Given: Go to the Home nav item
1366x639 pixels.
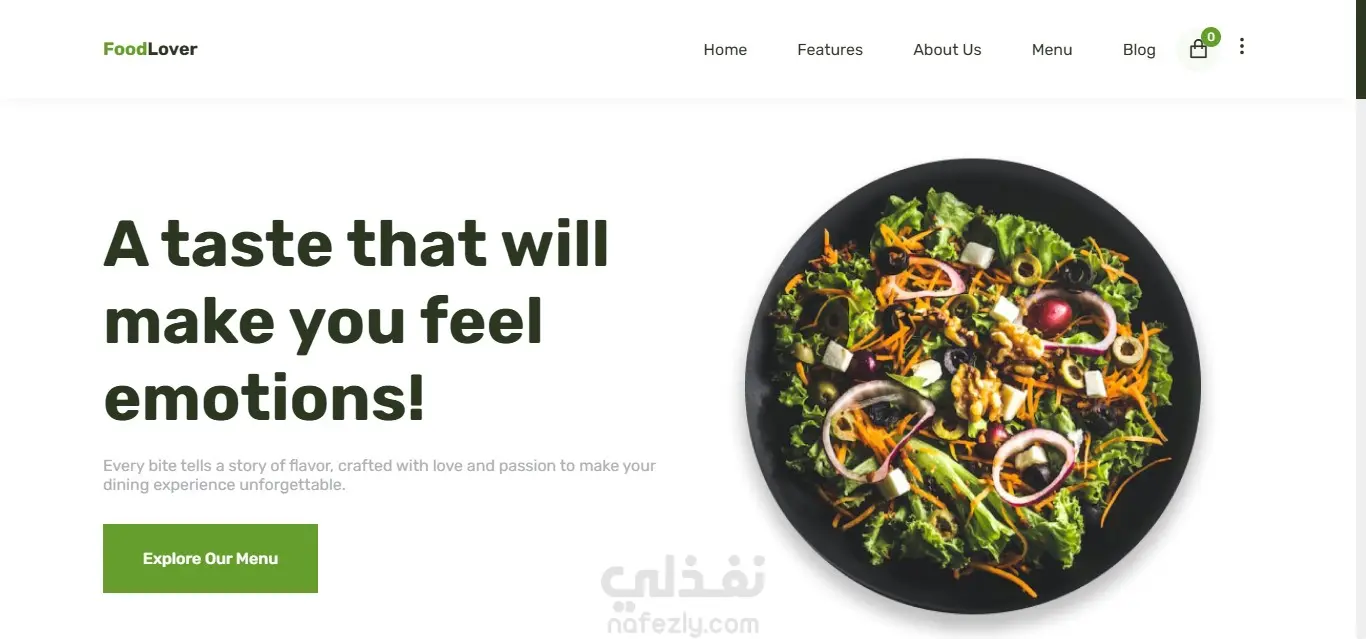Looking at the screenshot, I should [725, 50].
